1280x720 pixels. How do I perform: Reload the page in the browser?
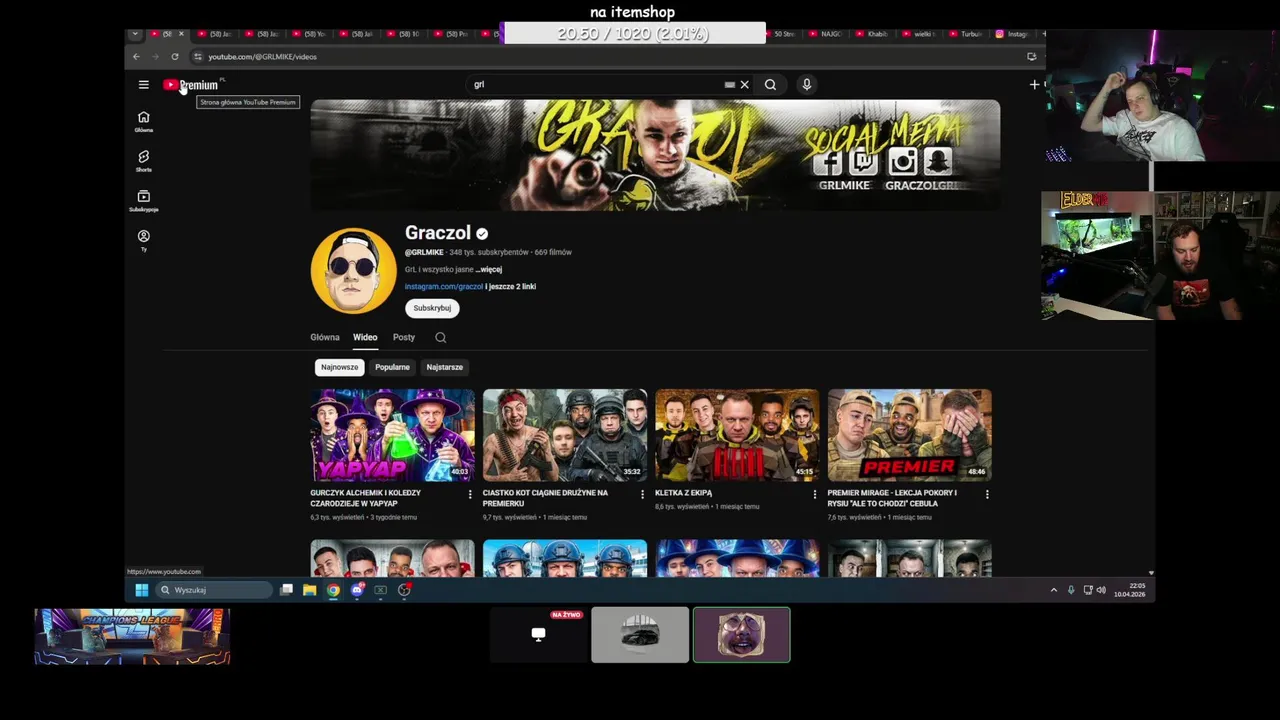175,56
